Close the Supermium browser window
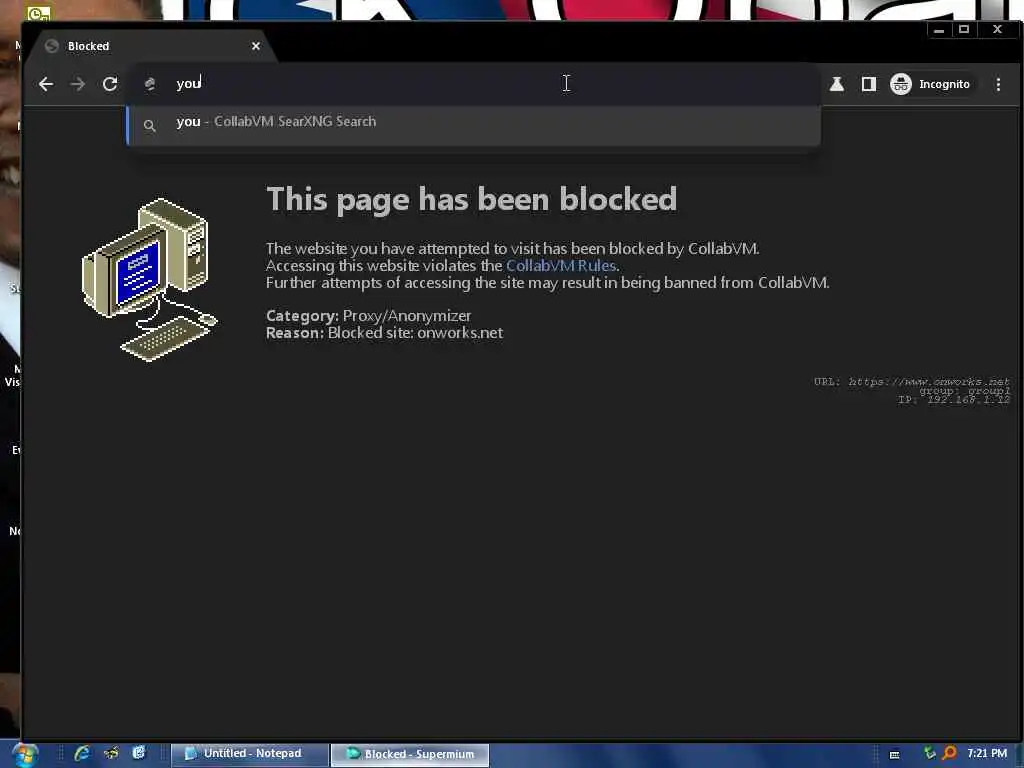This screenshot has width=1024, height=768. pos(997,29)
